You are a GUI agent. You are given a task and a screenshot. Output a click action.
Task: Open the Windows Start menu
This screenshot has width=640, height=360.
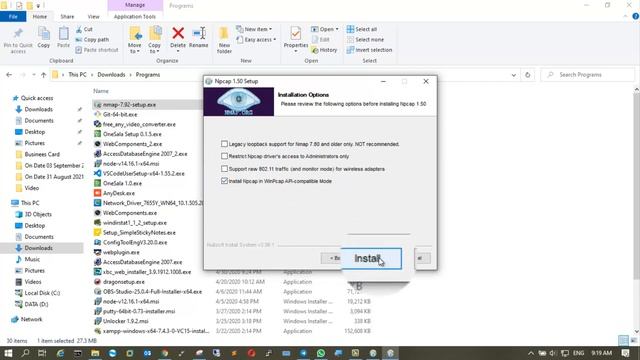pyautogui.click(x=8, y=353)
